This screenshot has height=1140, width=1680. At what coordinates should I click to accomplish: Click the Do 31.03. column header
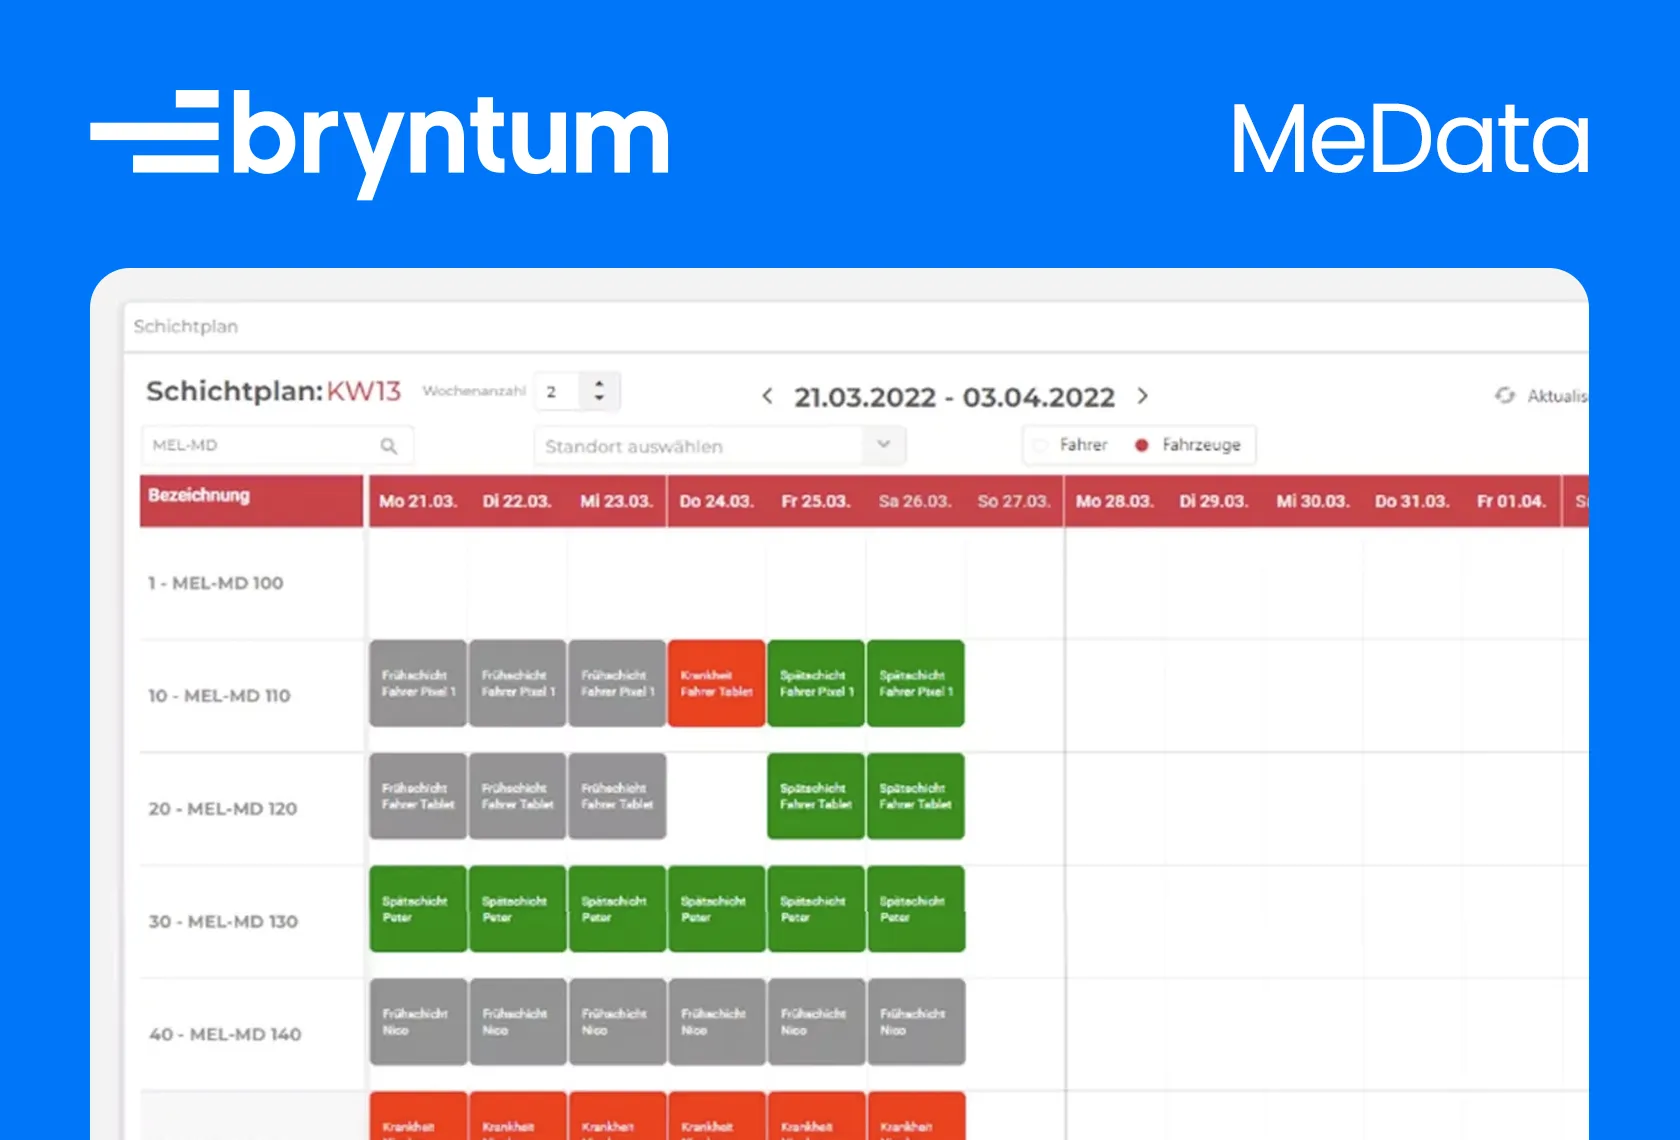[1412, 501]
